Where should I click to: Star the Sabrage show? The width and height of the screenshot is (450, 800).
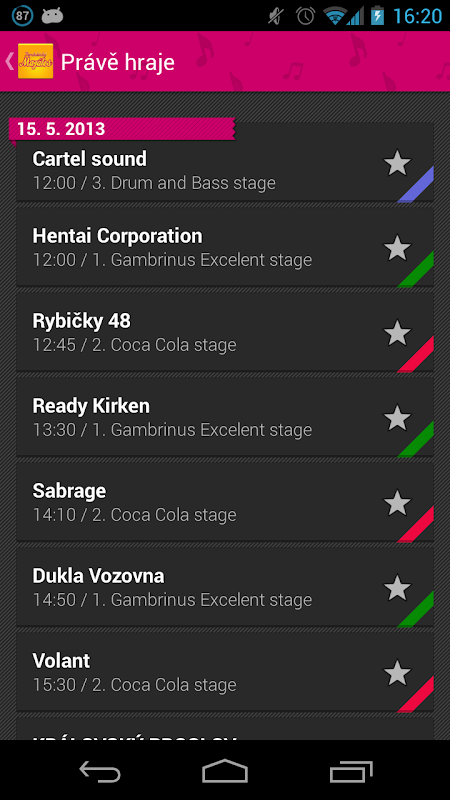(397, 504)
